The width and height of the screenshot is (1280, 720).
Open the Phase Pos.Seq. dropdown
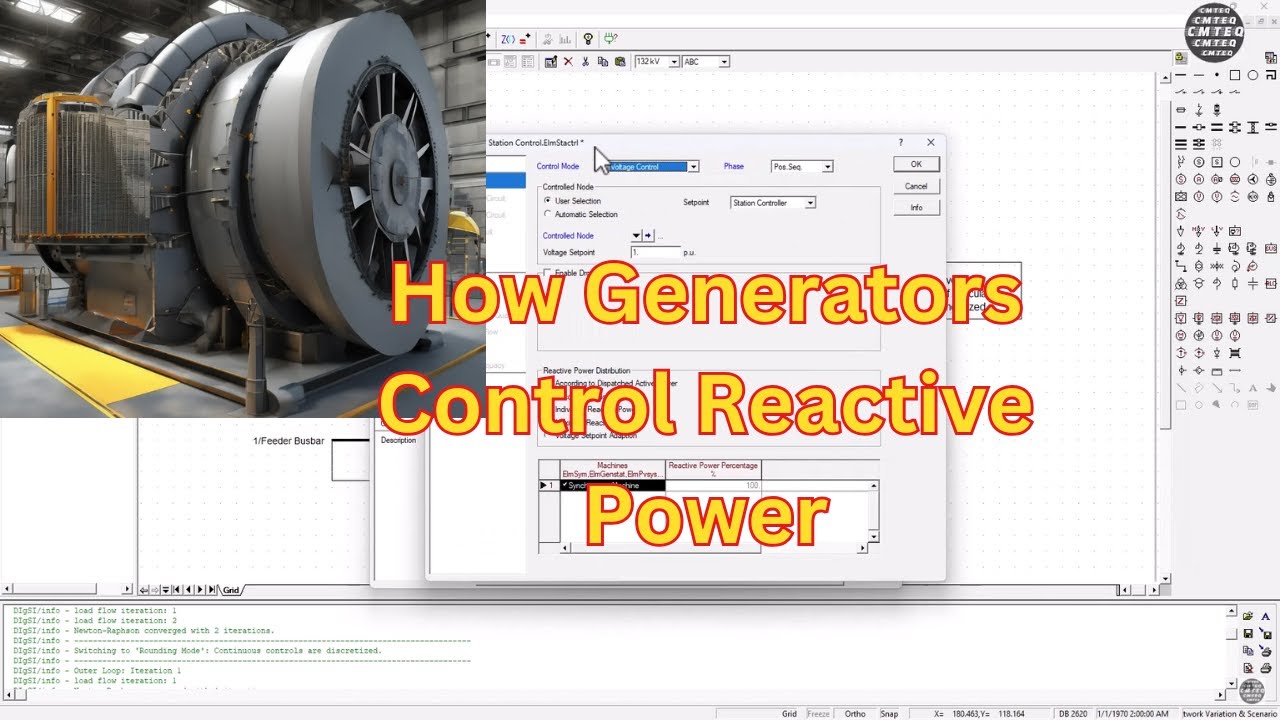point(827,167)
